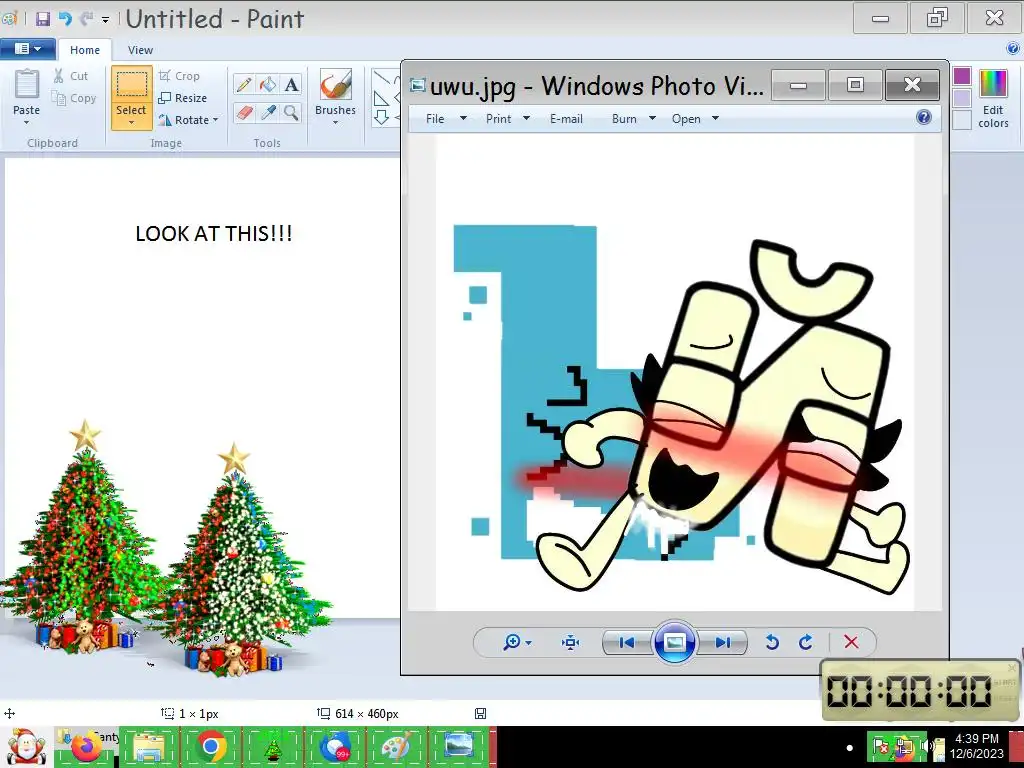Pick the down arrow shape

point(381,117)
